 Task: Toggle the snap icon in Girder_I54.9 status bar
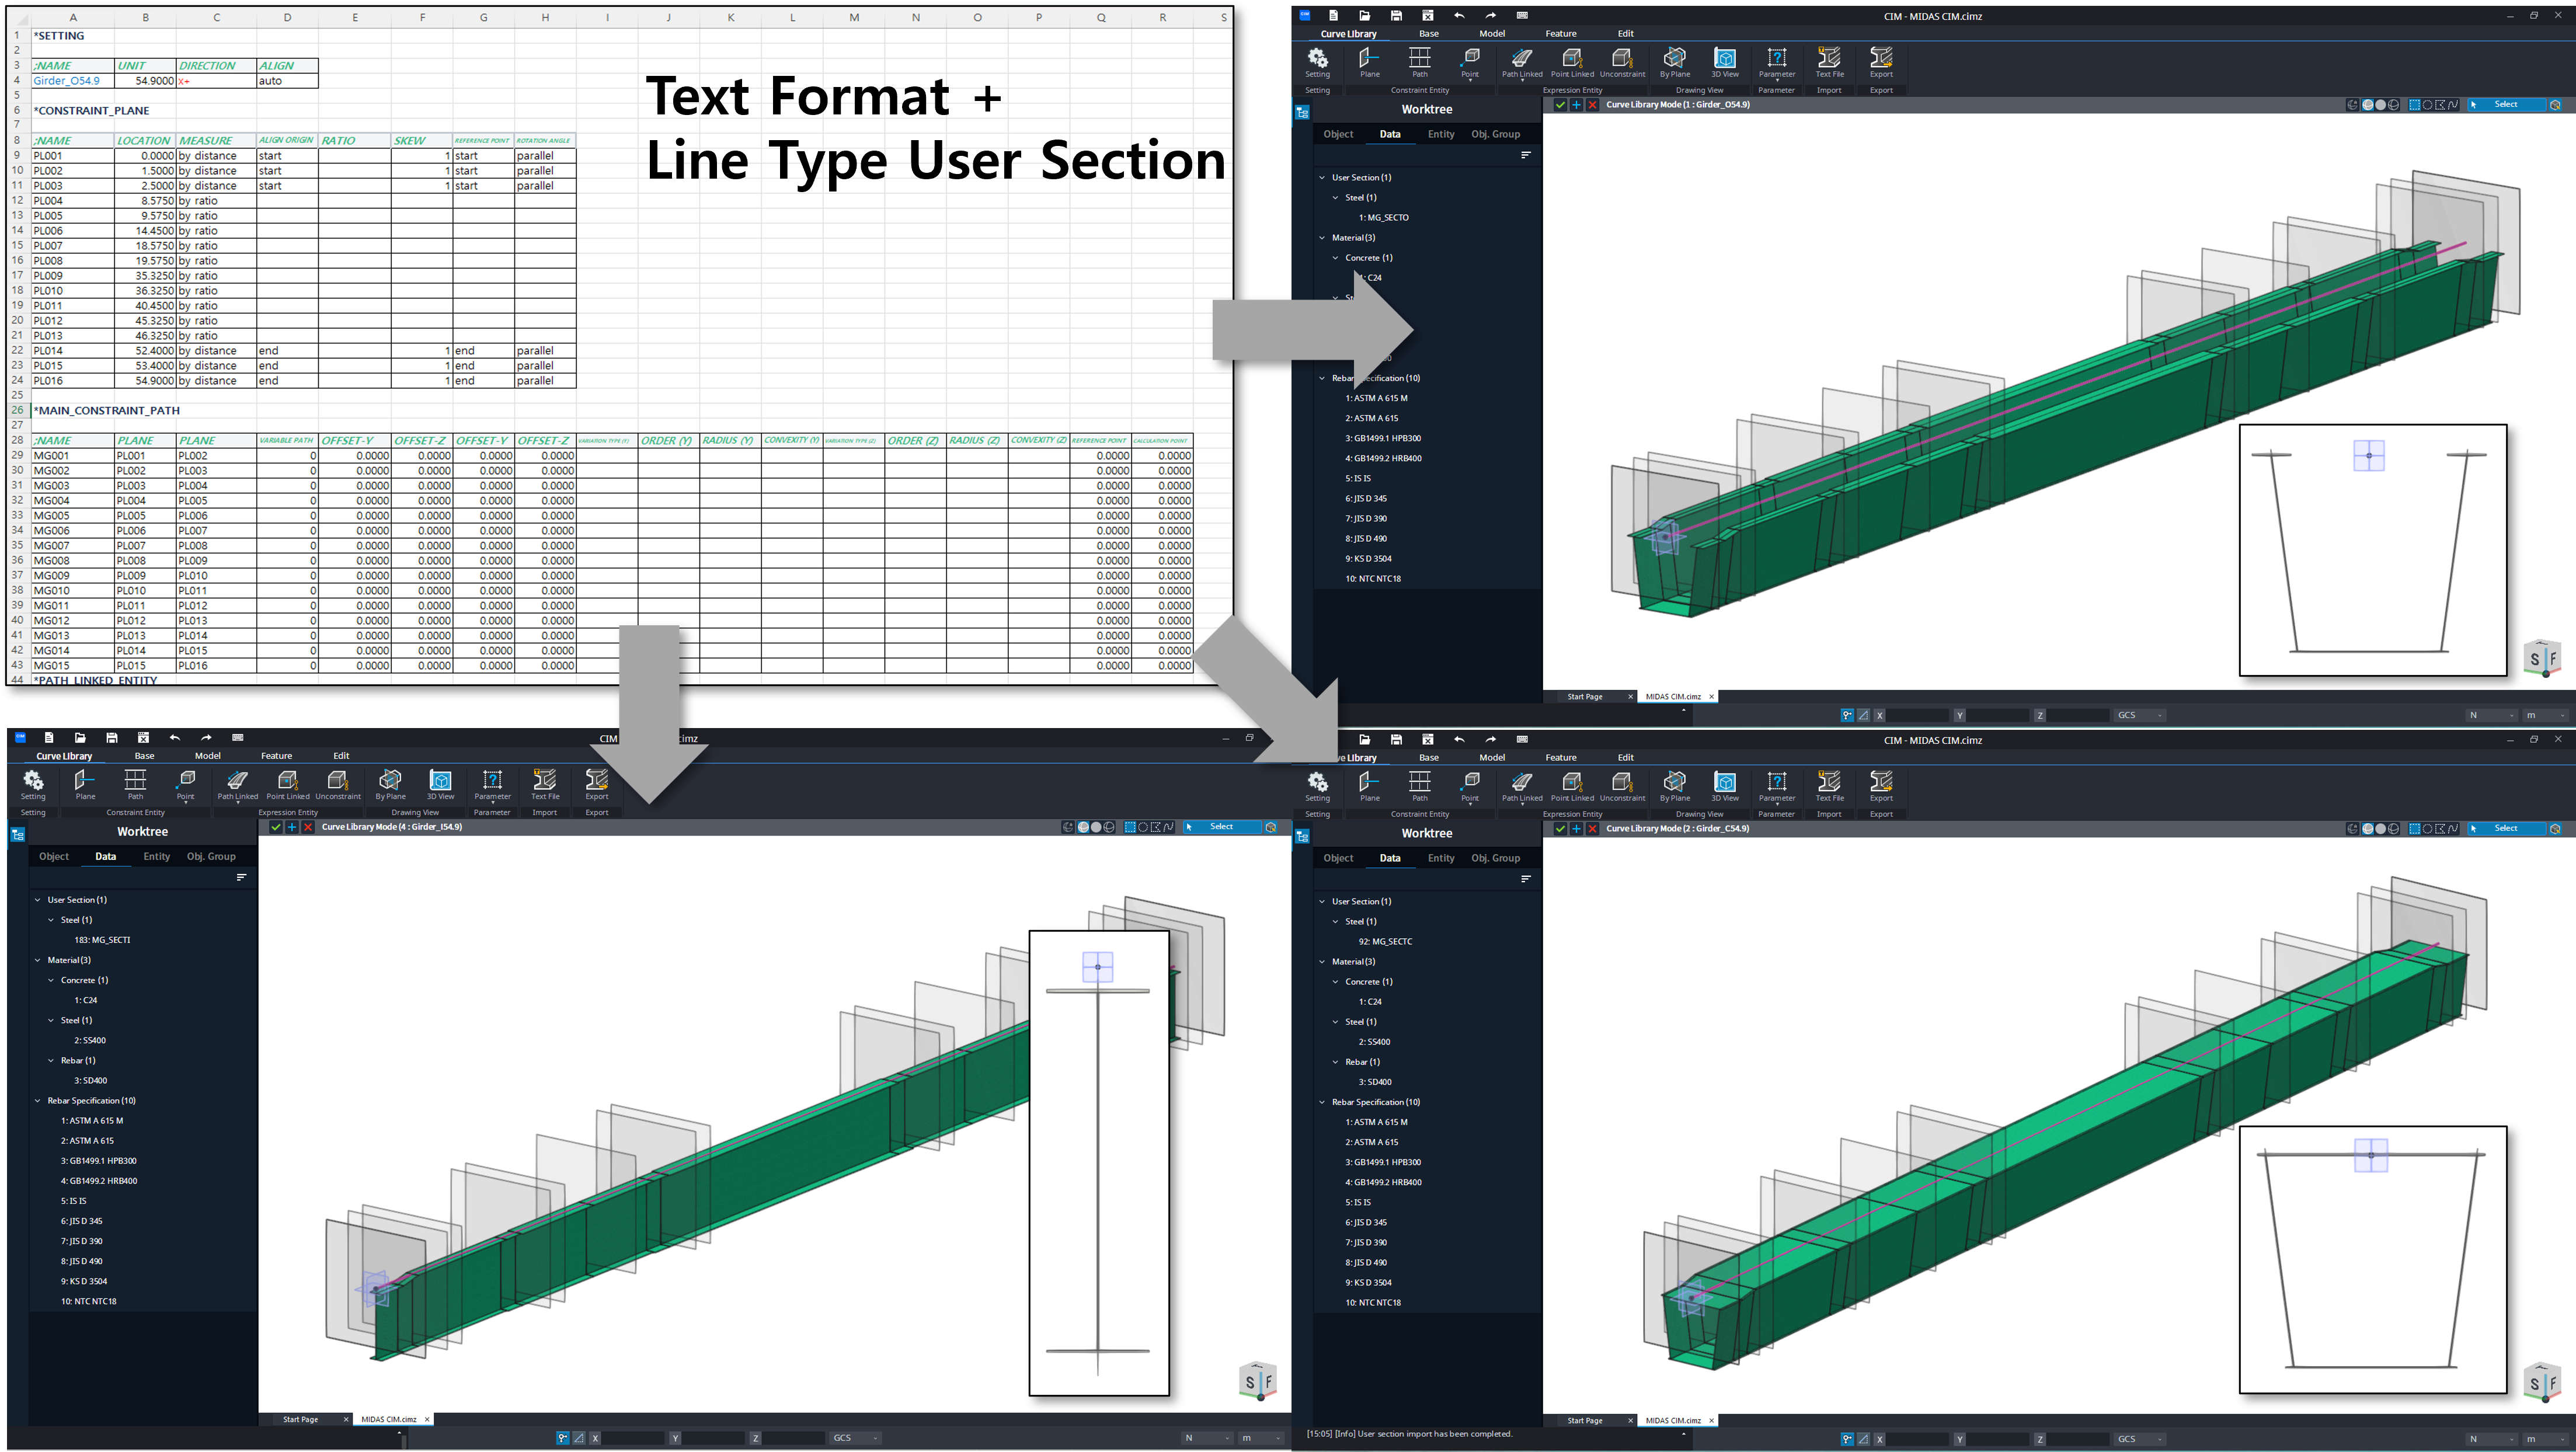[563, 1438]
